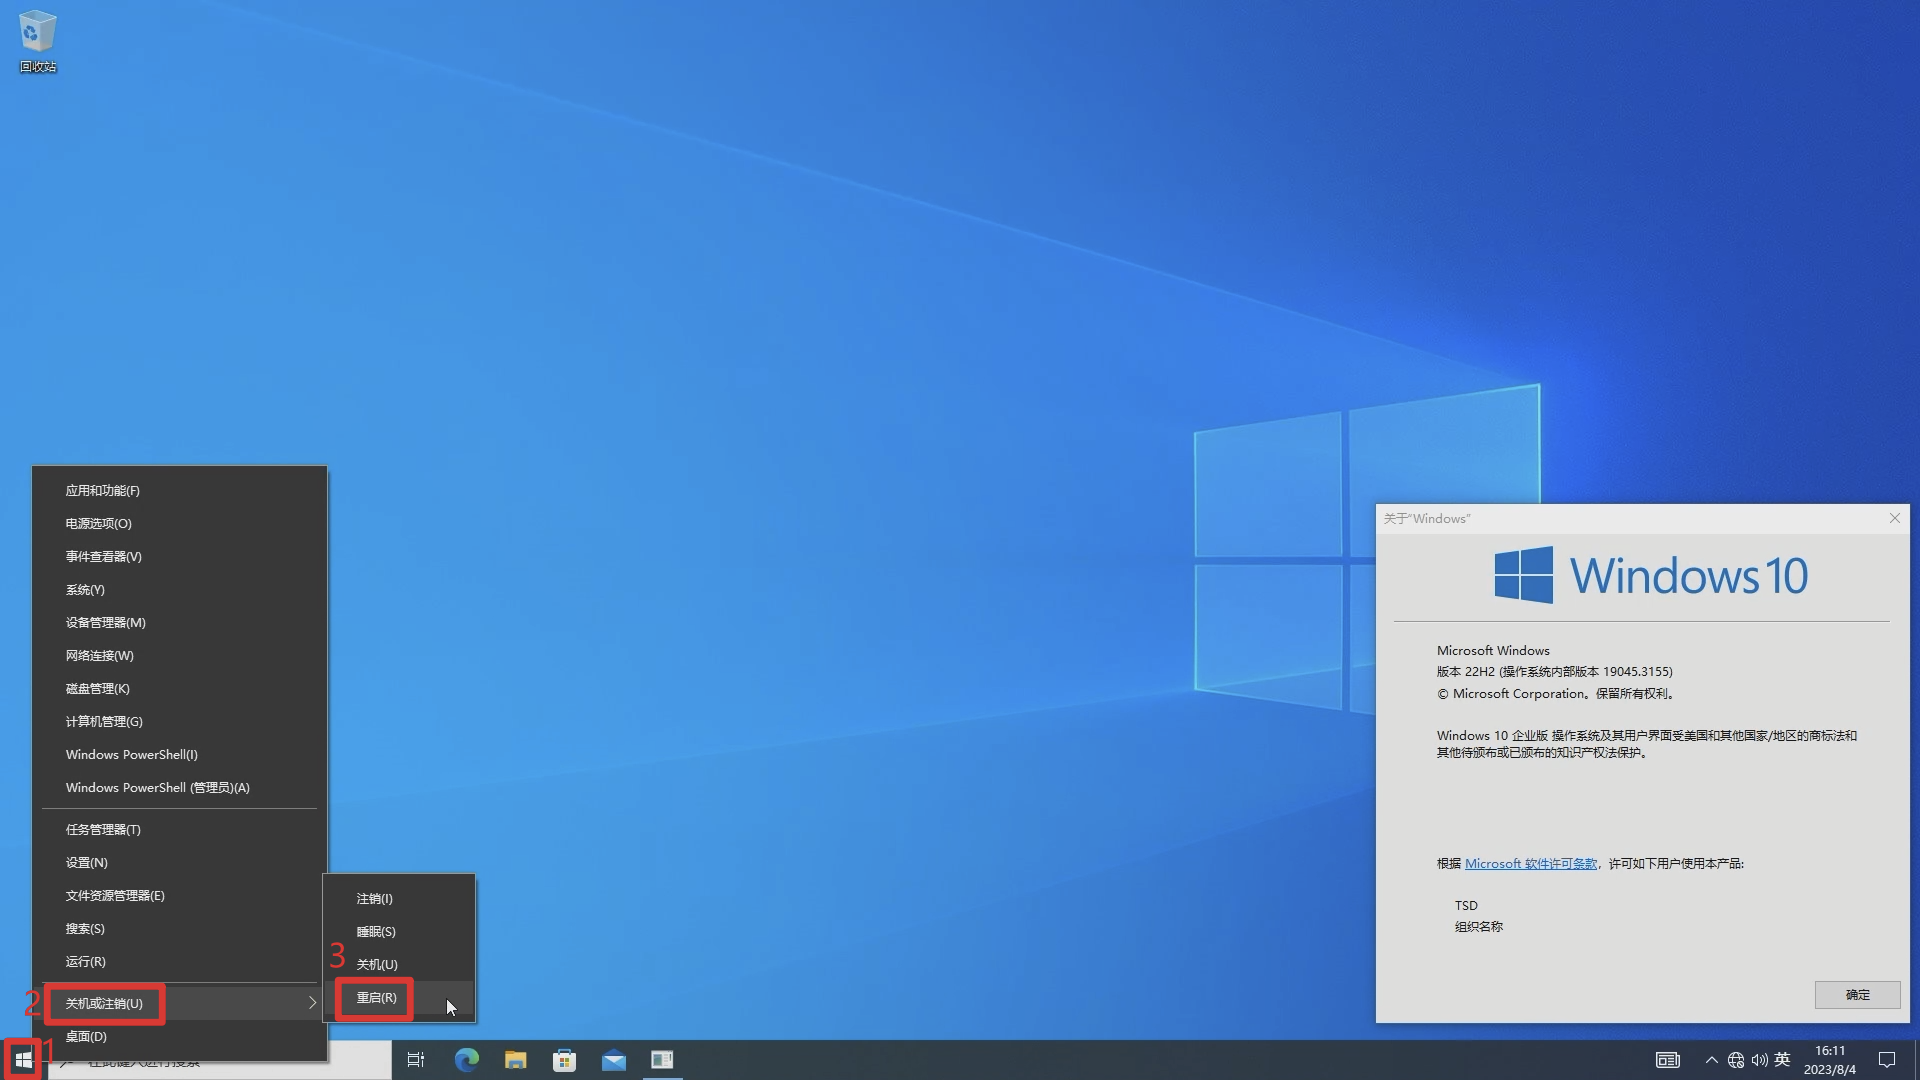Open the Action Center notifications icon

pyautogui.click(x=1887, y=1060)
